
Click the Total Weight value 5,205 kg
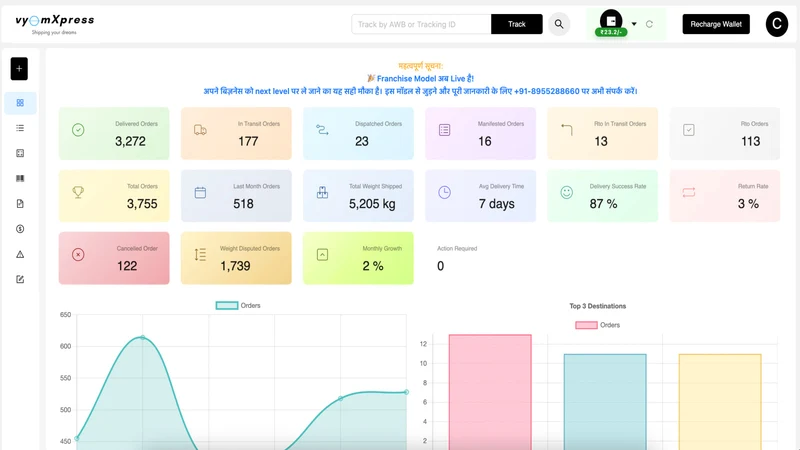point(372,204)
